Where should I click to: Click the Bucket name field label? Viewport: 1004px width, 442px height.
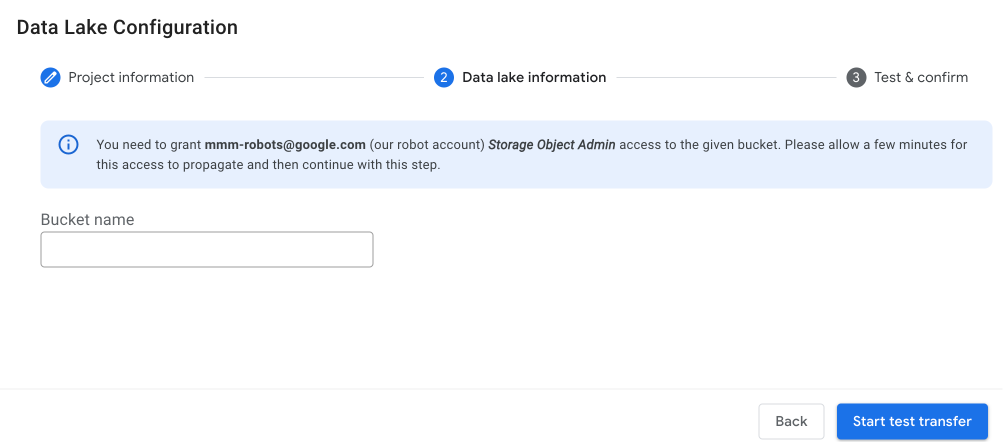pyautogui.click(x=87, y=219)
